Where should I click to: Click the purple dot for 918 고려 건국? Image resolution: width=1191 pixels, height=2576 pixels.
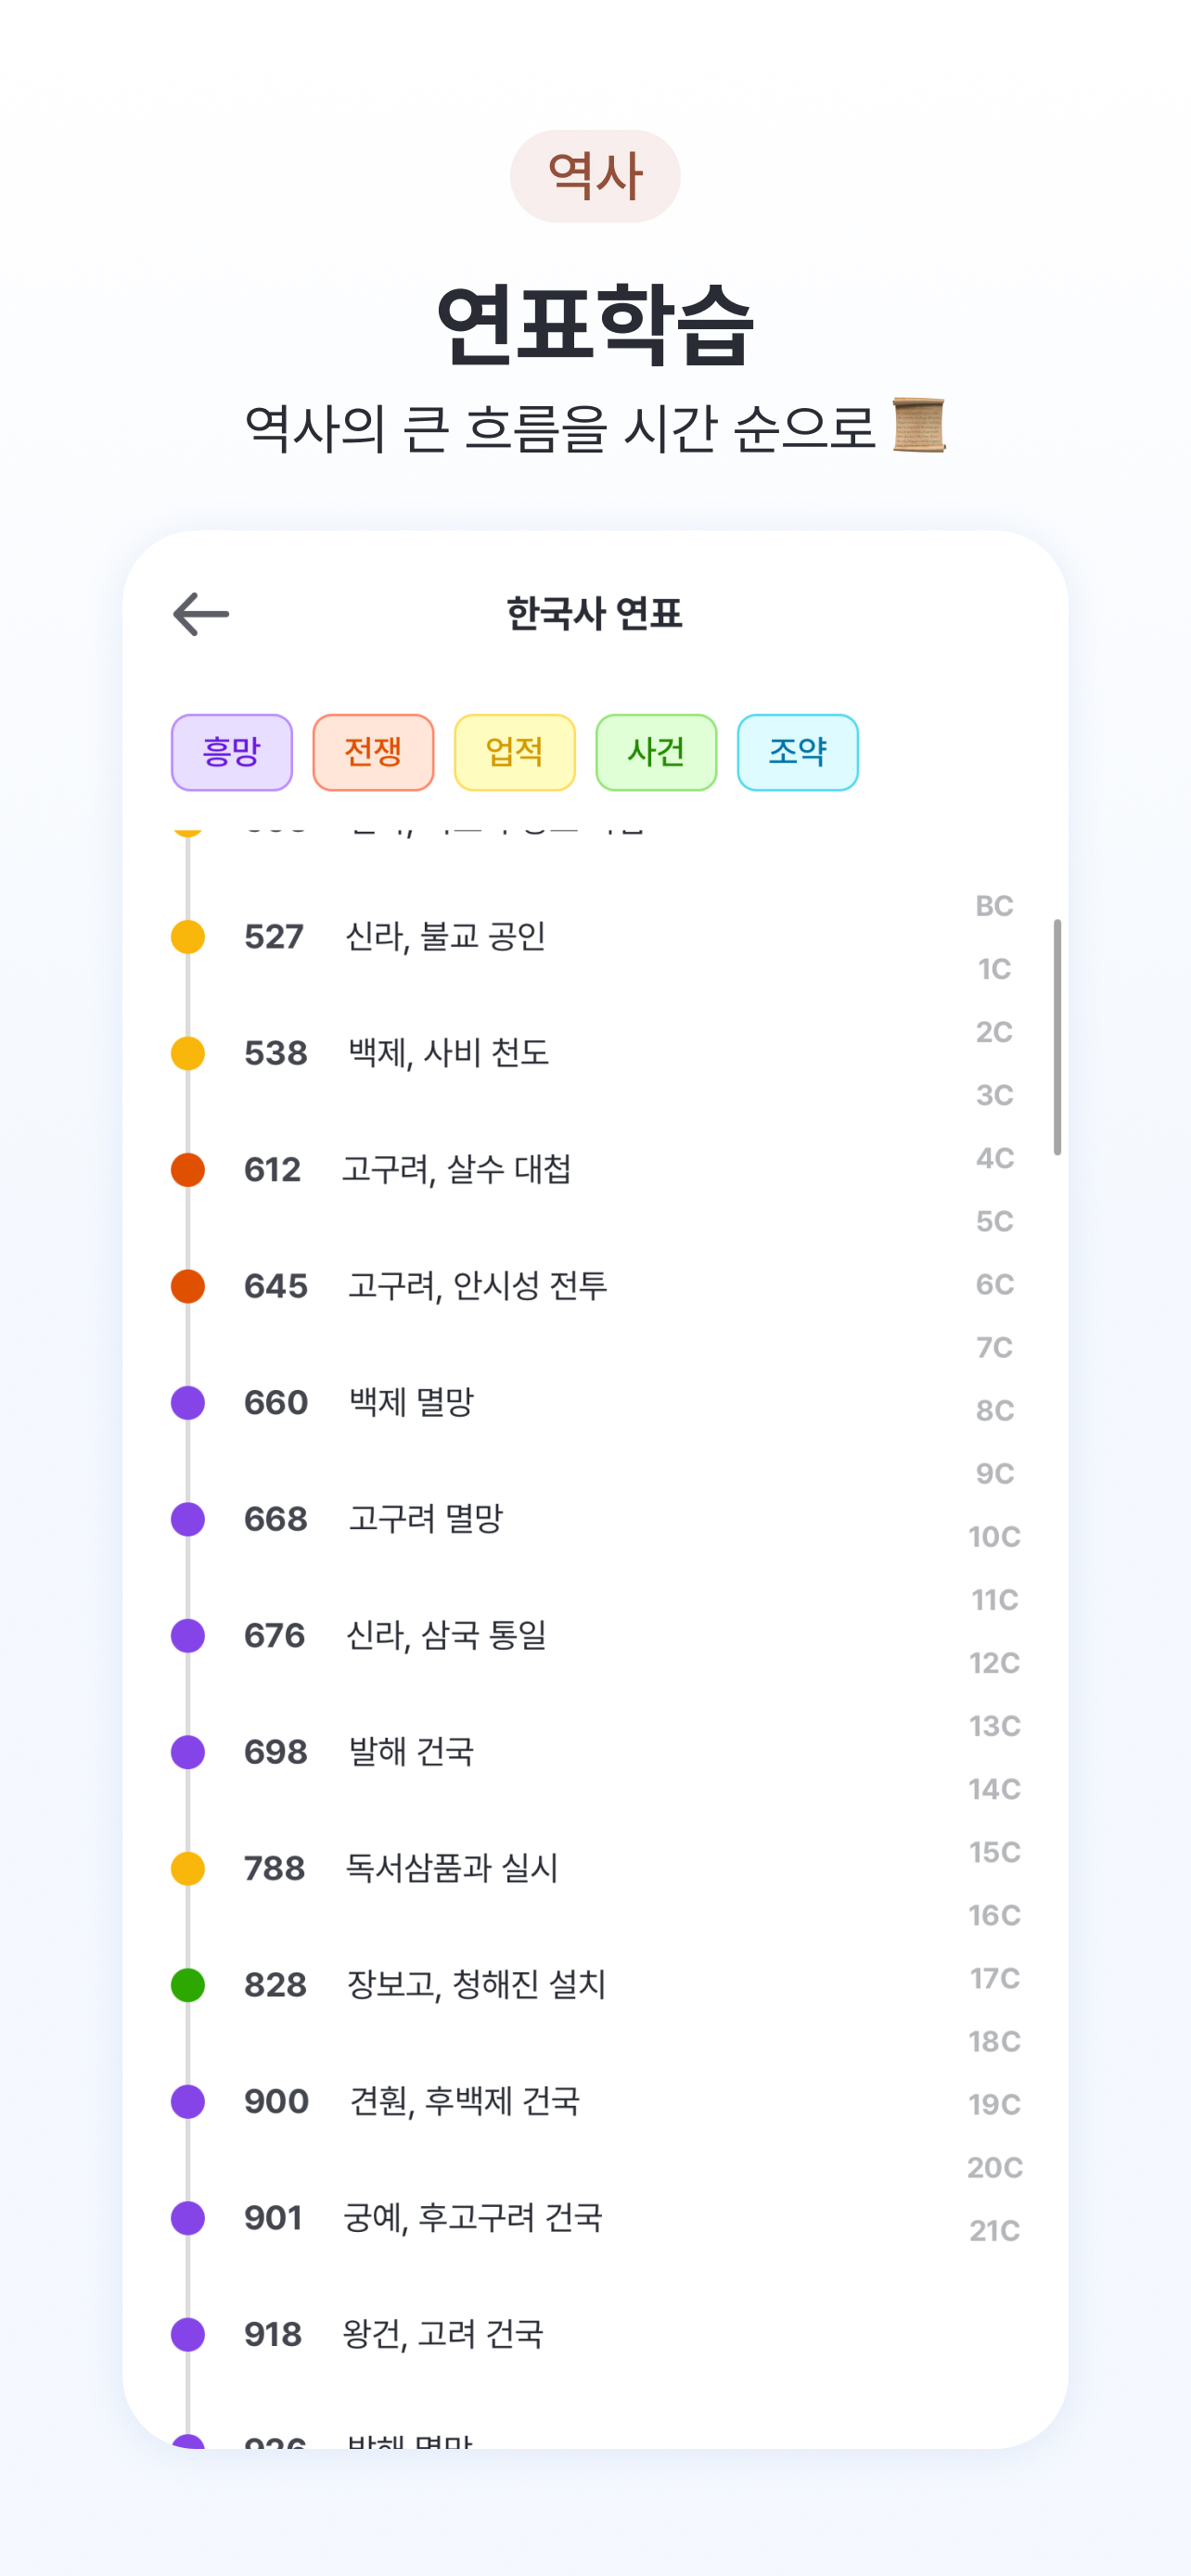pos(188,2334)
